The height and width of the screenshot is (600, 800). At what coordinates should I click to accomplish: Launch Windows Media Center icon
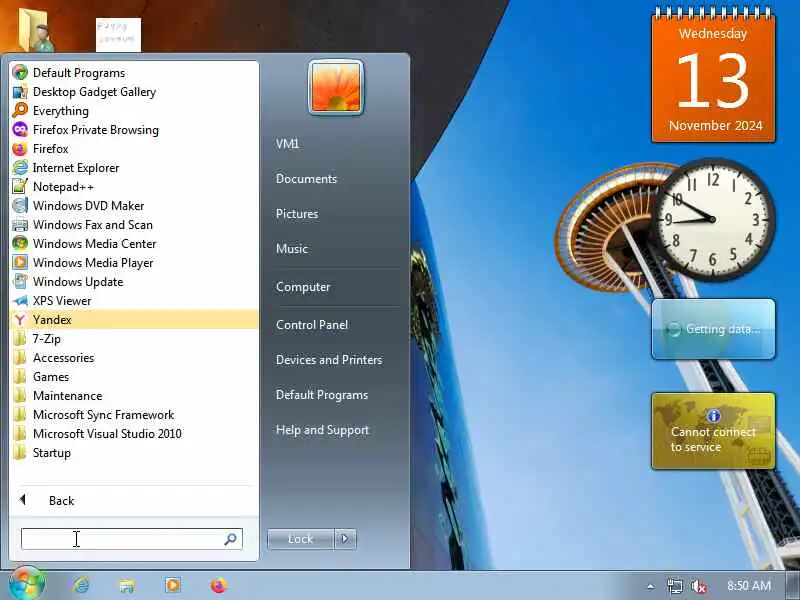coord(20,243)
